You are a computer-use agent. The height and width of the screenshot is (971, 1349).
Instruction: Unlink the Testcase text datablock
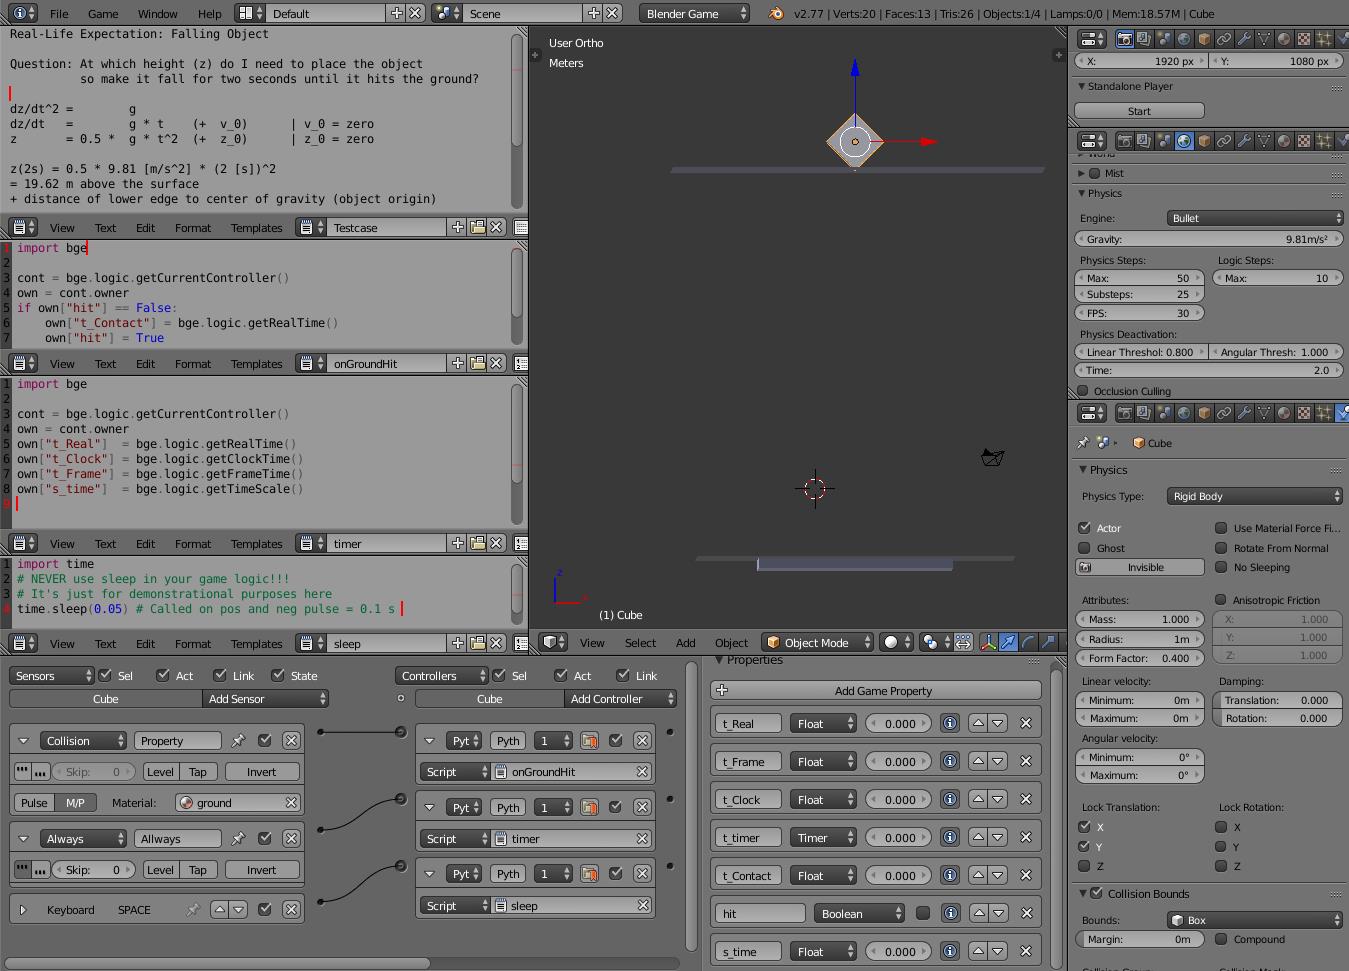pos(496,227)
